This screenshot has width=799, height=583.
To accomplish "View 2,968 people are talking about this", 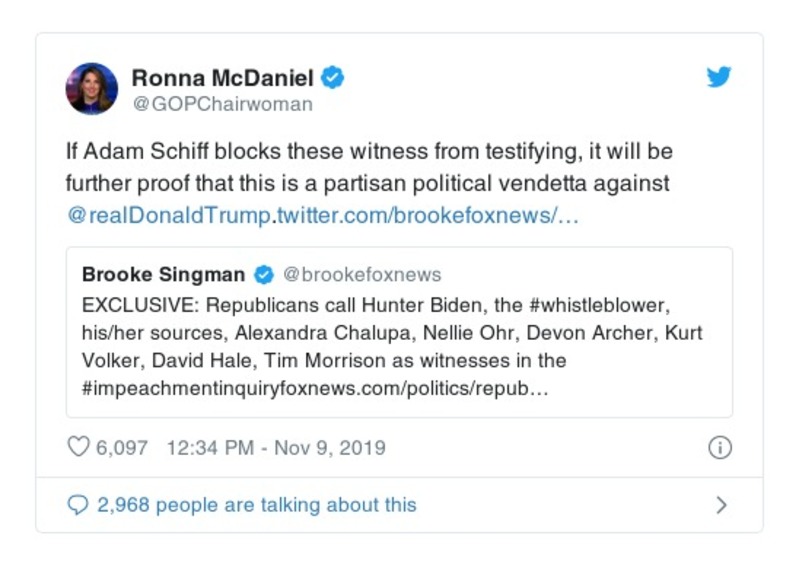I will click(256, 505).
